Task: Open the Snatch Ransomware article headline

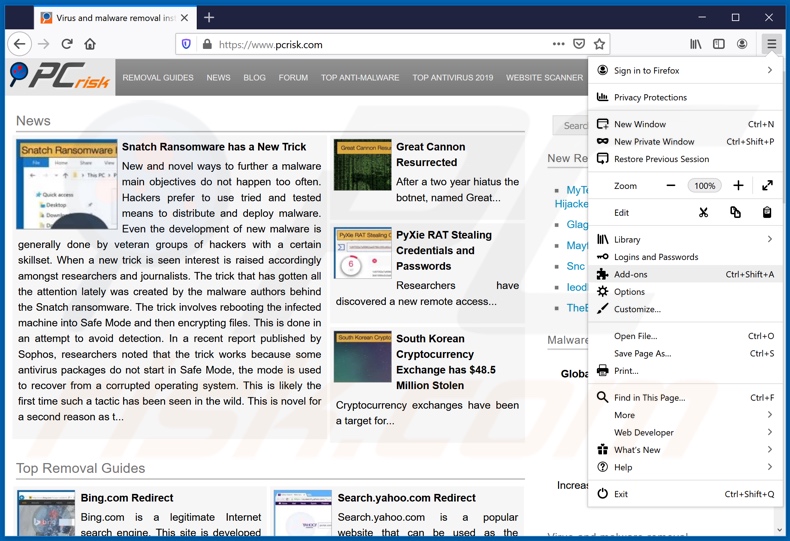Action: click(214, 147)
